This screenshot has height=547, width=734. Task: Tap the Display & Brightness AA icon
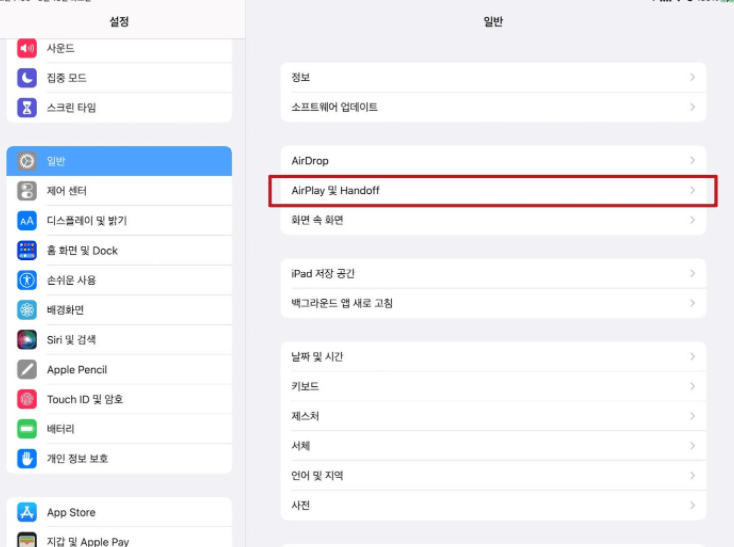(27, 220)
